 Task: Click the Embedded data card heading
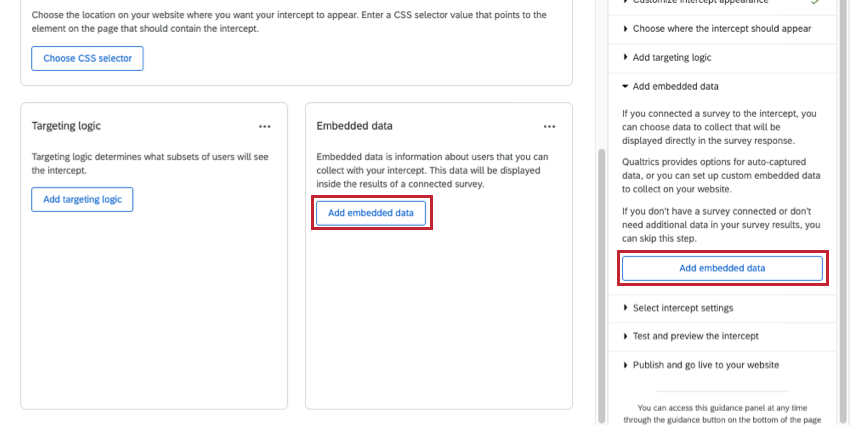pyautogui.click(x=355, y=127)
